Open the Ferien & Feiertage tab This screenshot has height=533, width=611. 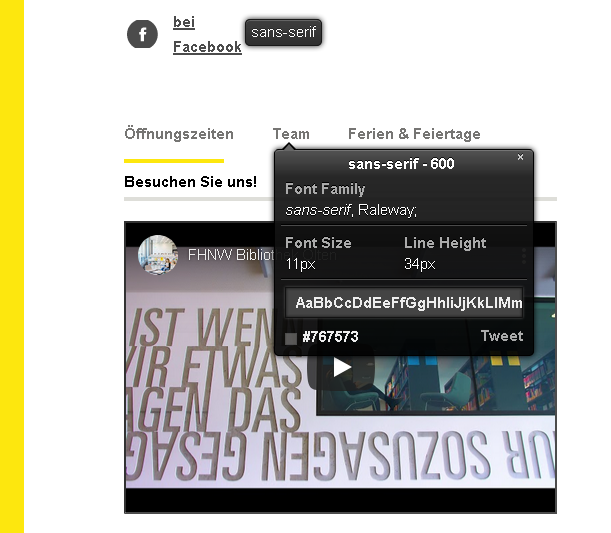point(414,134)
